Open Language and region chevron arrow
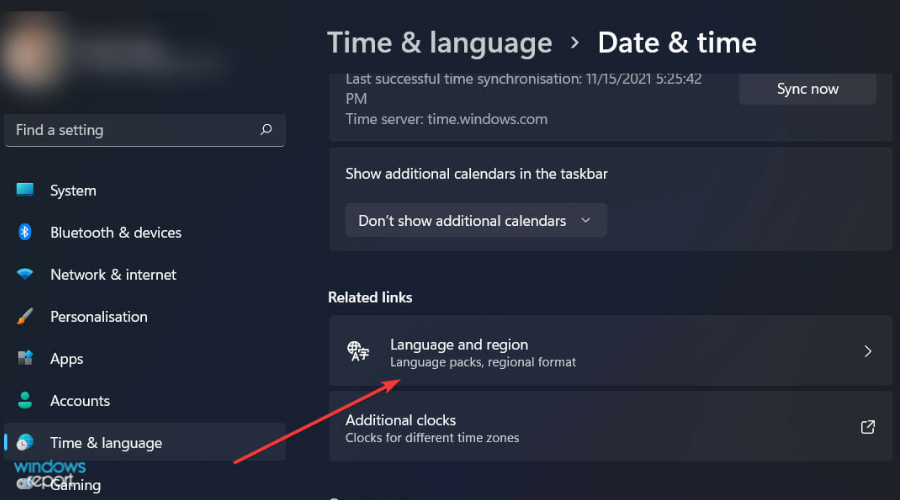Viewport: 900px width, 500px height. coord(868,351)
